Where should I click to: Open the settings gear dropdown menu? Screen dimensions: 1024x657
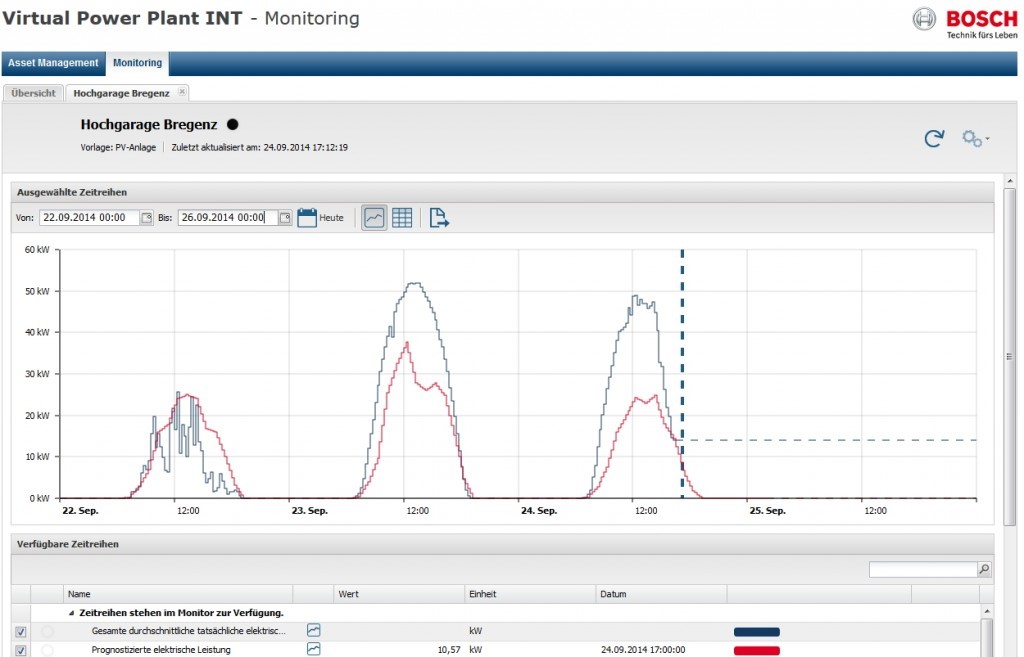(x=974, y=139)
